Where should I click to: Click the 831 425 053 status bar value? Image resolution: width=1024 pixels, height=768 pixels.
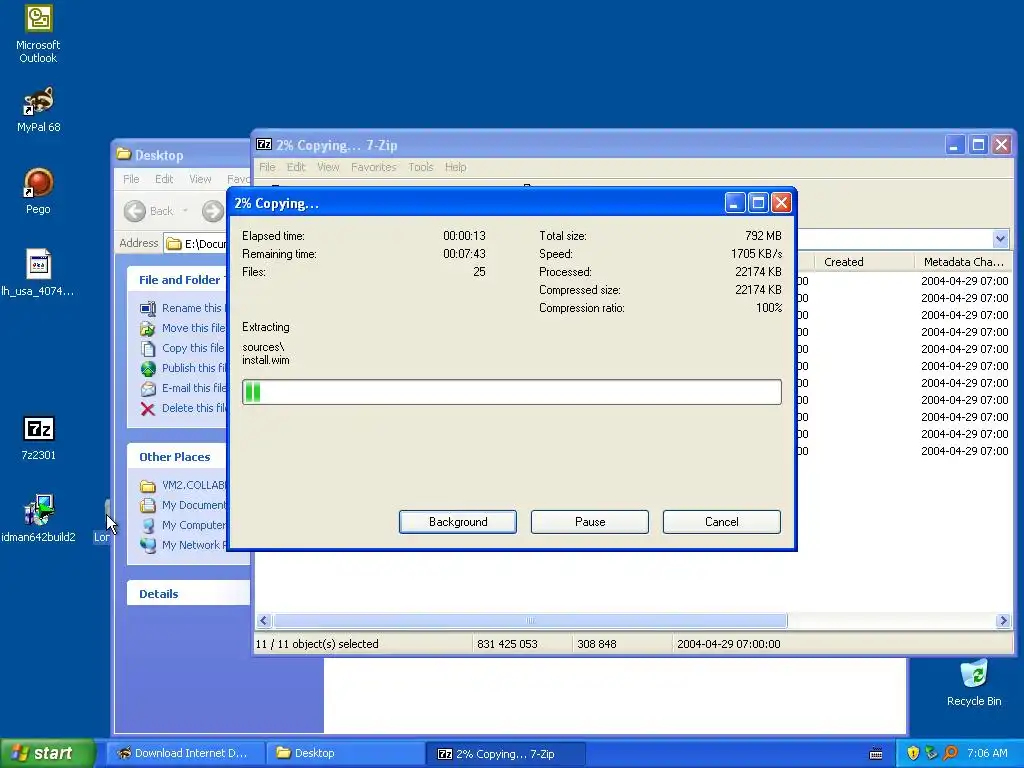pos(507,644)
